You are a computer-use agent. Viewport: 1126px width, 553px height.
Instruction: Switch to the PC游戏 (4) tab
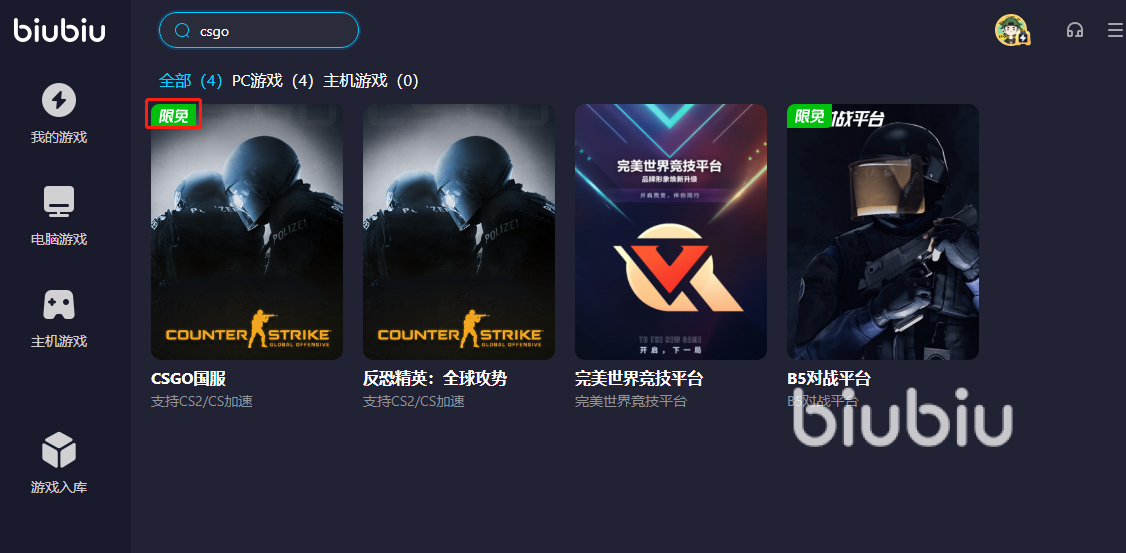coord(274,81)
